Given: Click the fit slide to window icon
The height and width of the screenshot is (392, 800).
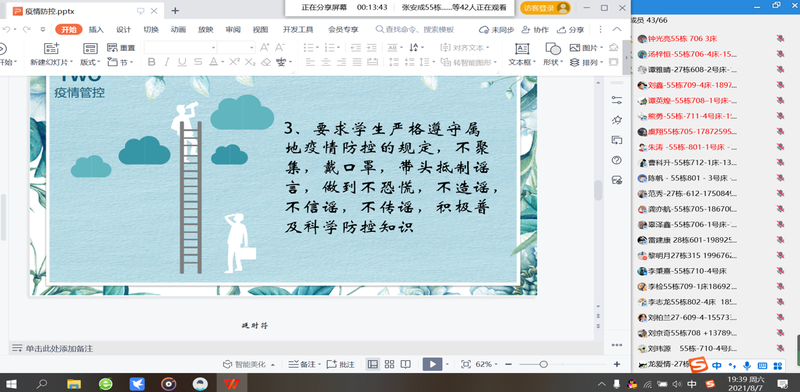Looking at the screenshot, I should 465,364.
